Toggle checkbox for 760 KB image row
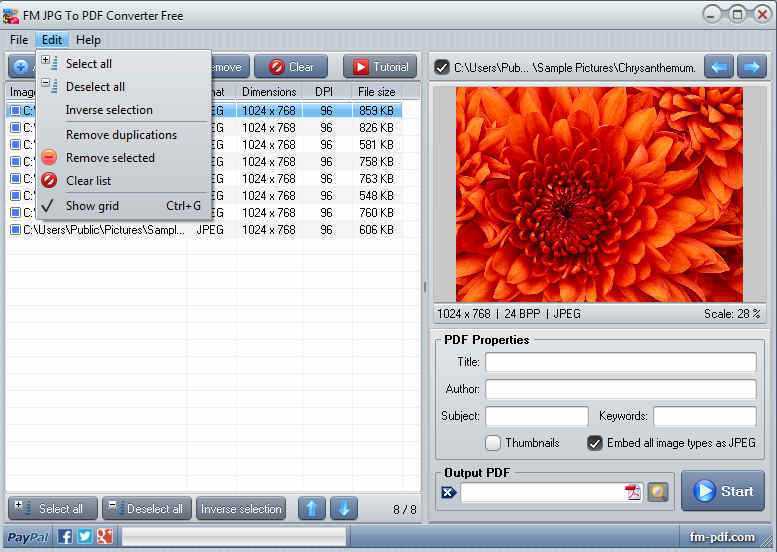The image size is (777, 552). (x=15, y=213)
